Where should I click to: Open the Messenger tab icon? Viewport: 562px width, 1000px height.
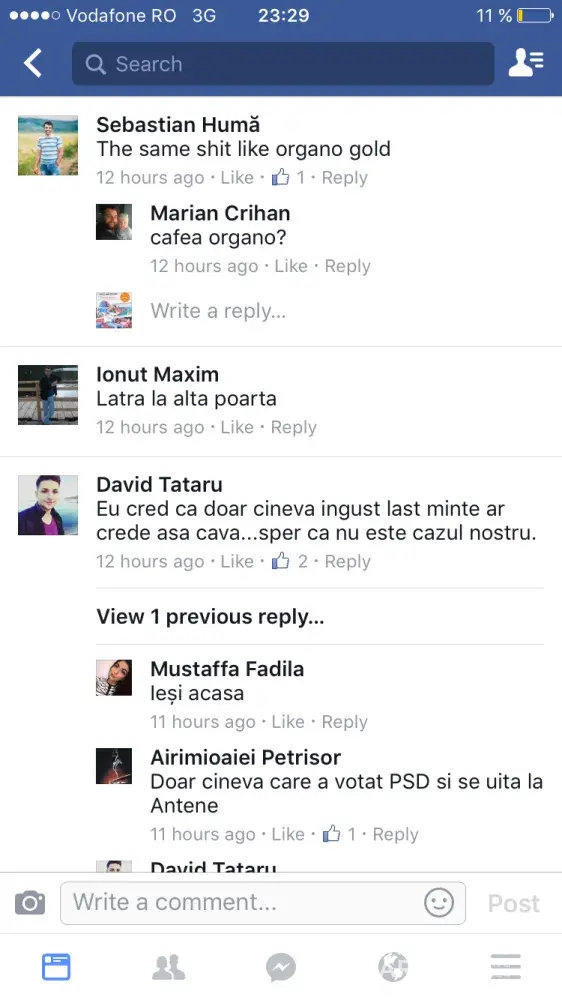point(281,967)
